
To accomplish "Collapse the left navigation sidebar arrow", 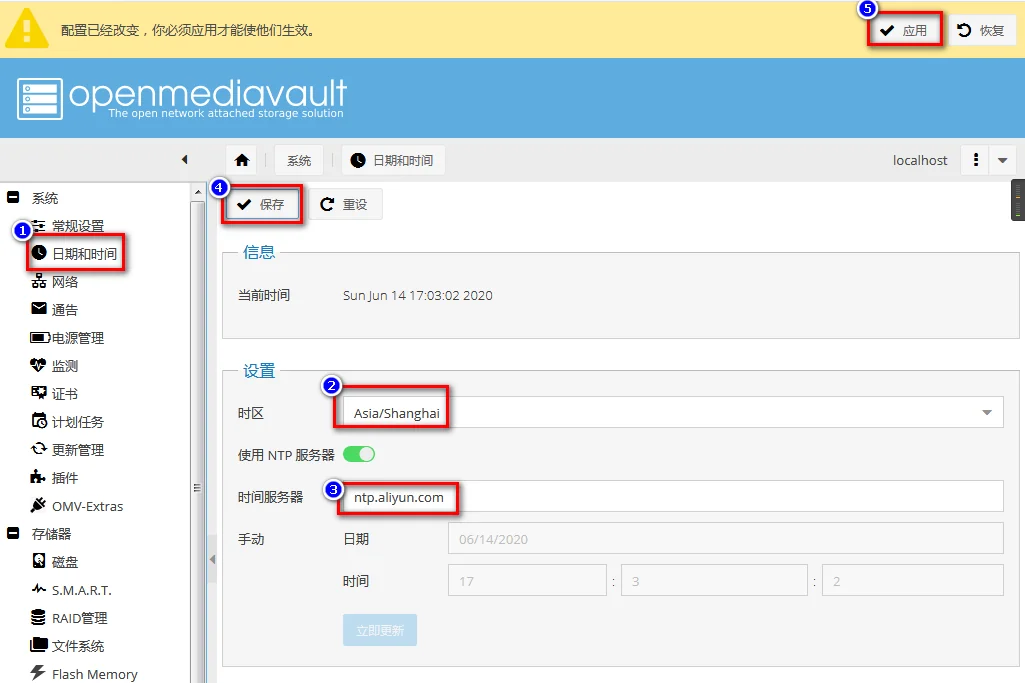I will [x=184, y=159].
